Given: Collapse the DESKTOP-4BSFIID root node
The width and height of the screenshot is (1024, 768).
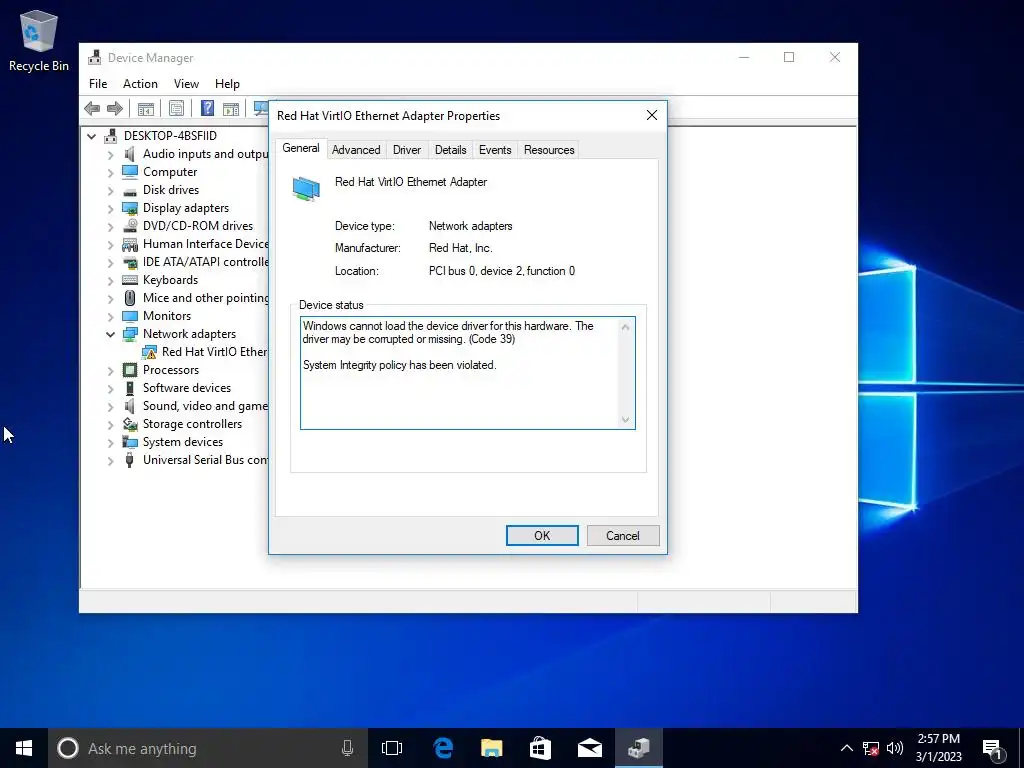Looking at the screenshot, I should click(x=91, y=136).
